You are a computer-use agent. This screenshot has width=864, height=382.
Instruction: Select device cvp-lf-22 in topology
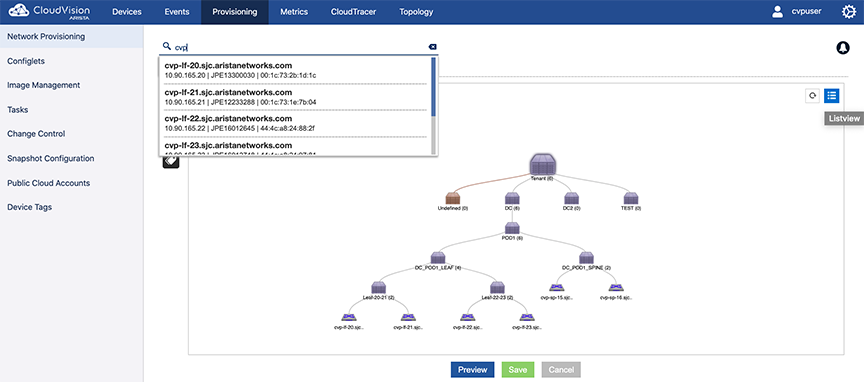coord(467,317)
